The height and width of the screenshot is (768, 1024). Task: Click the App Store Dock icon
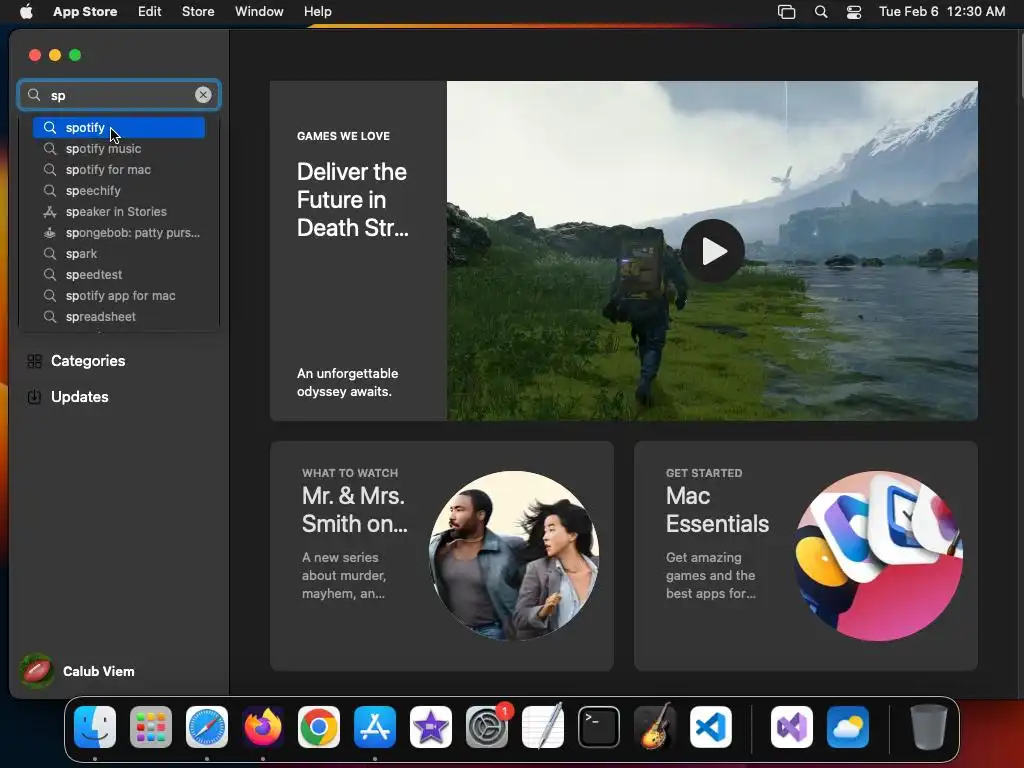pos(375,727)
